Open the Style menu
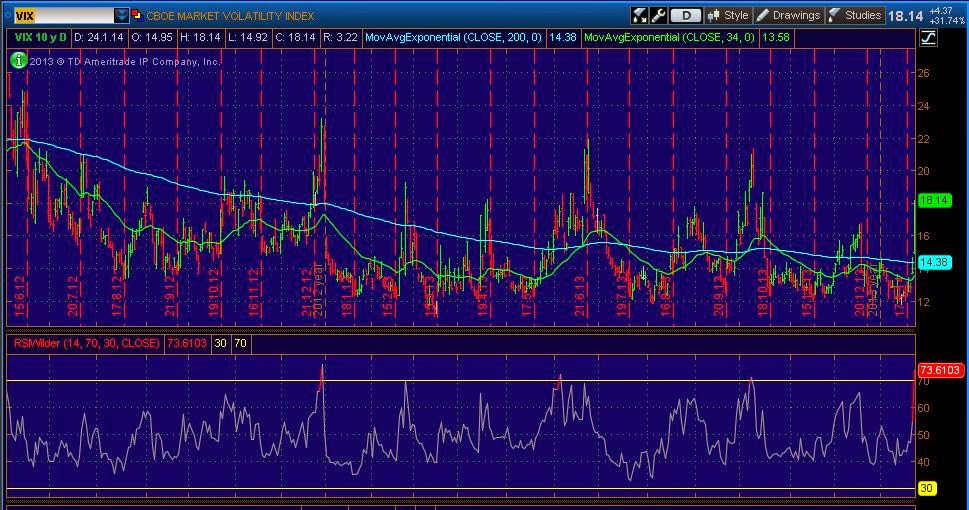Screen dimensions: 969x510 coord(728,15)
